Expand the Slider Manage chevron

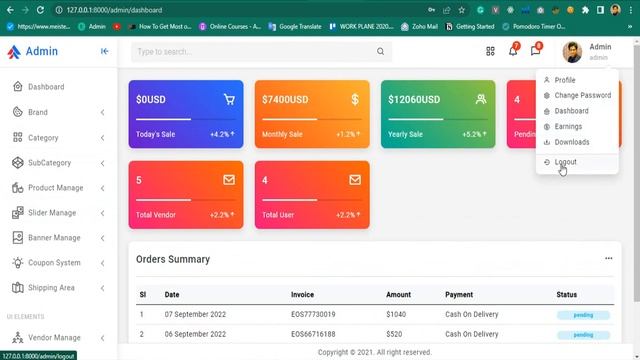pos(102,213)
